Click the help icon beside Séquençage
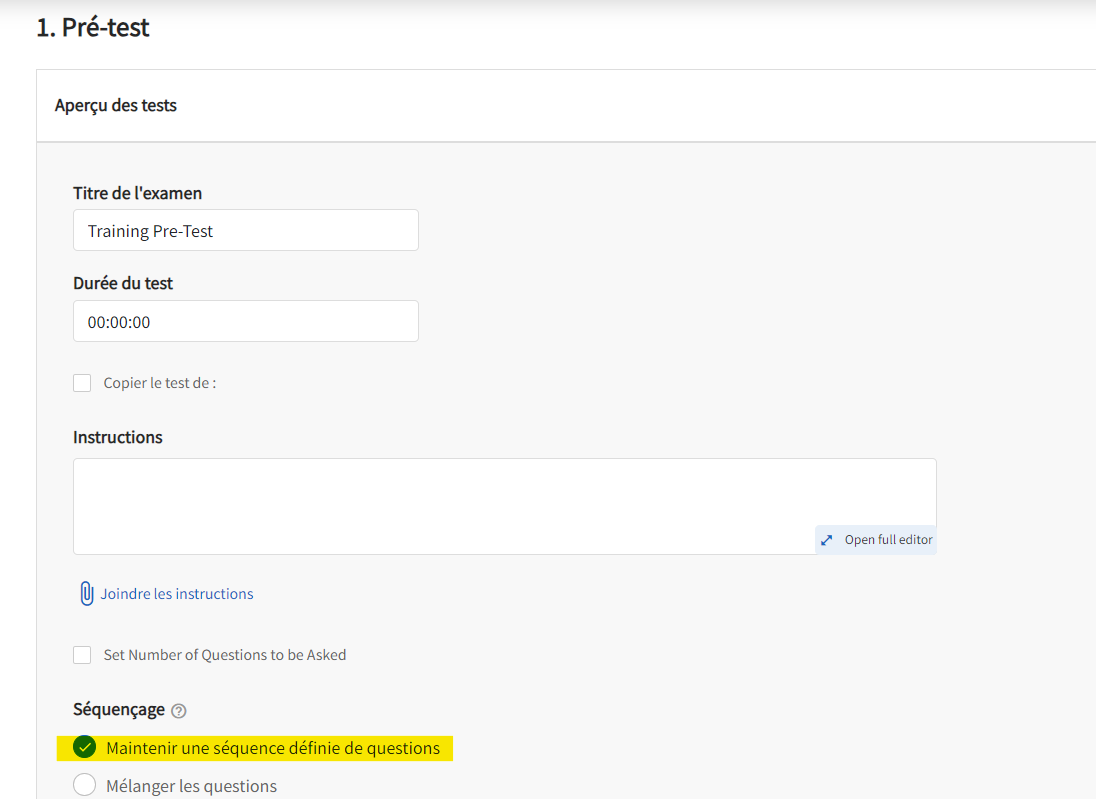1096x799 pixels. click(x=178, y=711)
